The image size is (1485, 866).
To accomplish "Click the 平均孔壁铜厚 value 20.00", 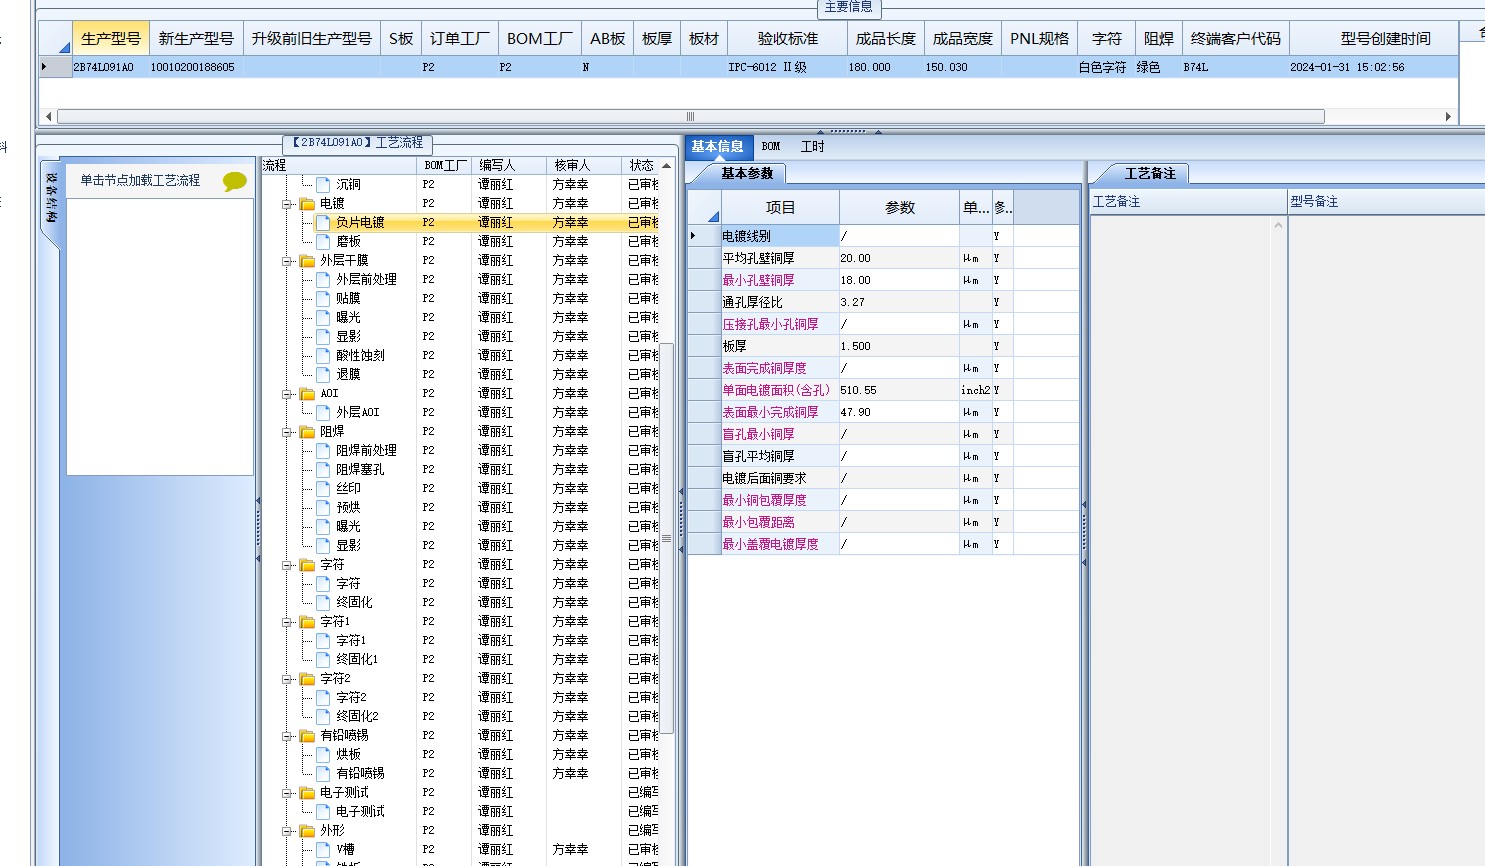I will pos(899,258).
